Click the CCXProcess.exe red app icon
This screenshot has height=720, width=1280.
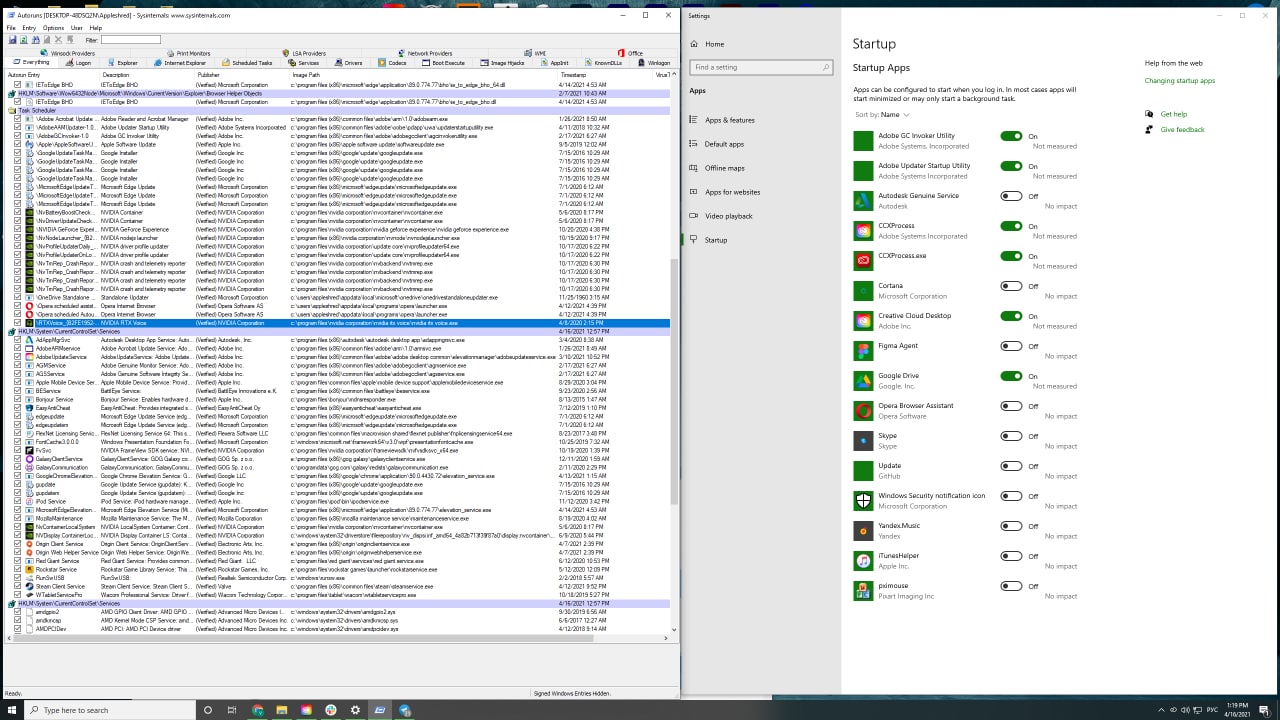pos(863,261)
